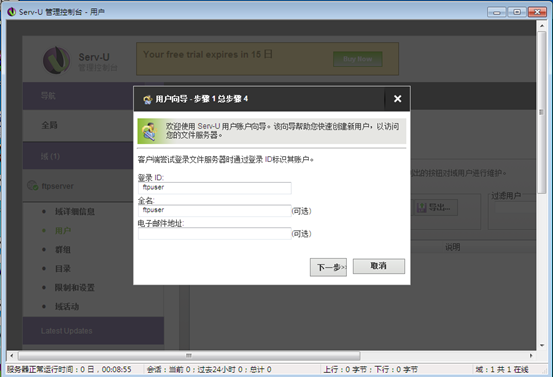Viewport: 553px width, 377px height.
Task: Click the 过滤用户 filter field
Action: (515, 209)
